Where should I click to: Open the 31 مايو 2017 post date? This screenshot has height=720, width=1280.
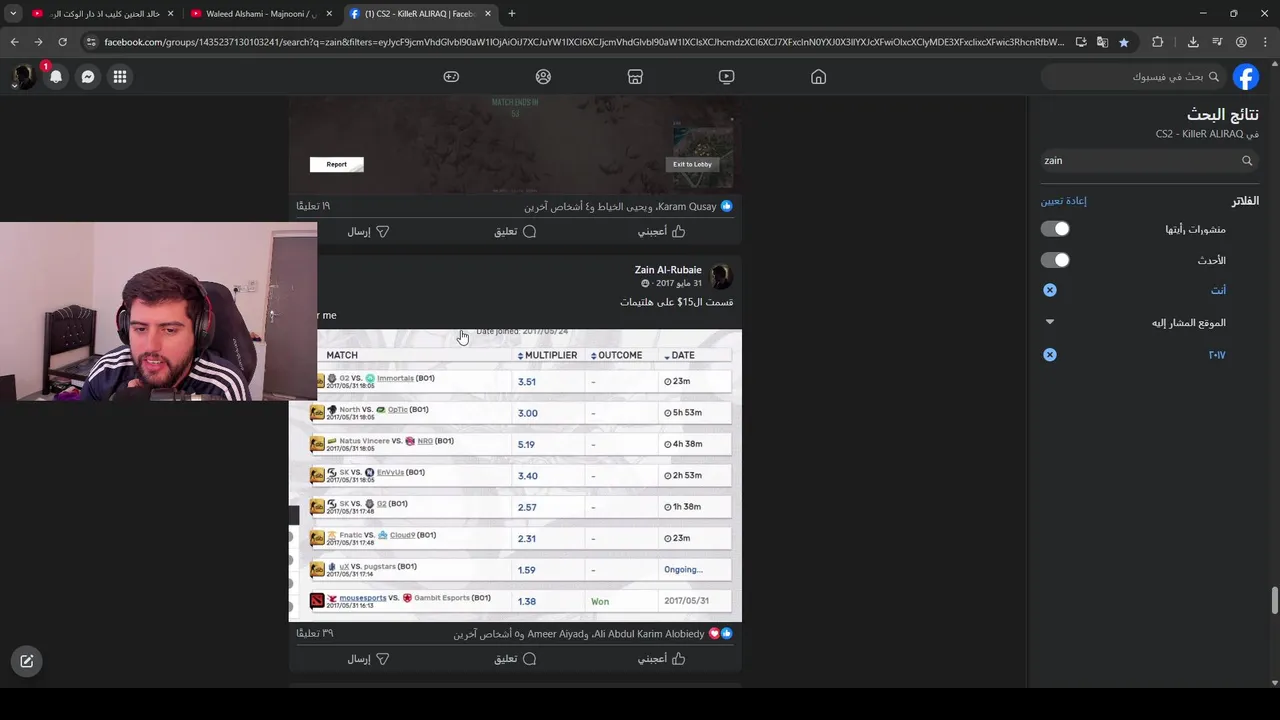pyautogui.click(x=679, y=284)
